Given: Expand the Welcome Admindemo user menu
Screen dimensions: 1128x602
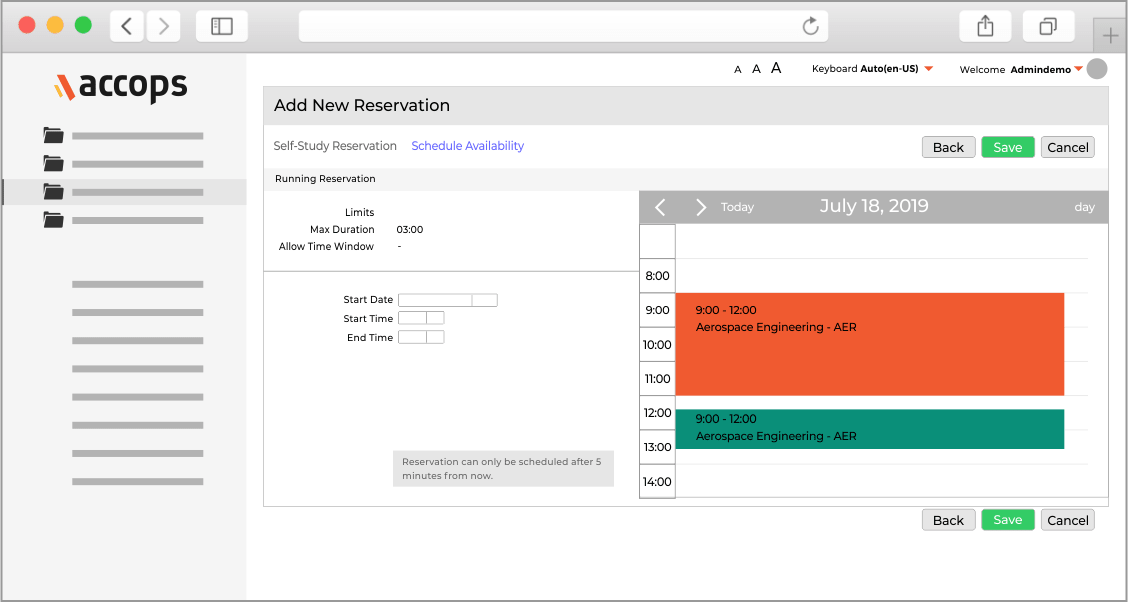Looking at the screenshot, I should click(x=1078, y=70).
